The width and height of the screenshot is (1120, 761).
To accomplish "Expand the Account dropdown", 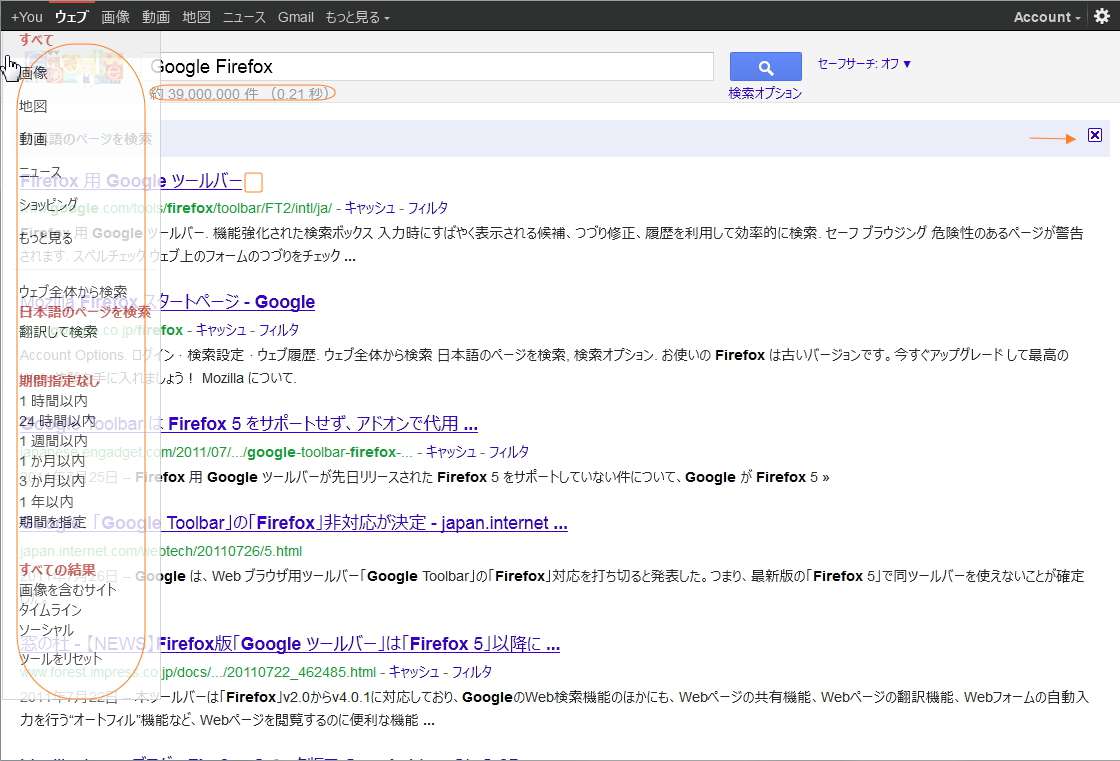I will (1046, 17).
